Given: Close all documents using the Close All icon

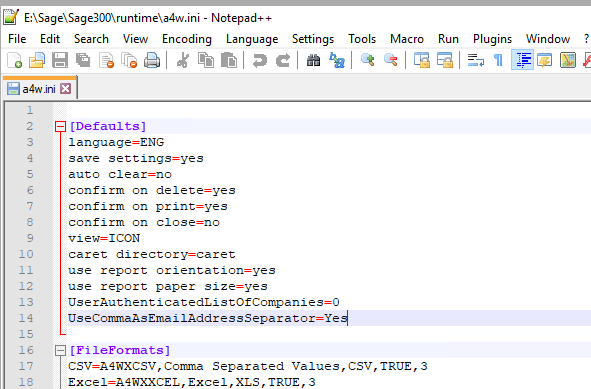Looking at the screenshot, I should tap(129, 60).
